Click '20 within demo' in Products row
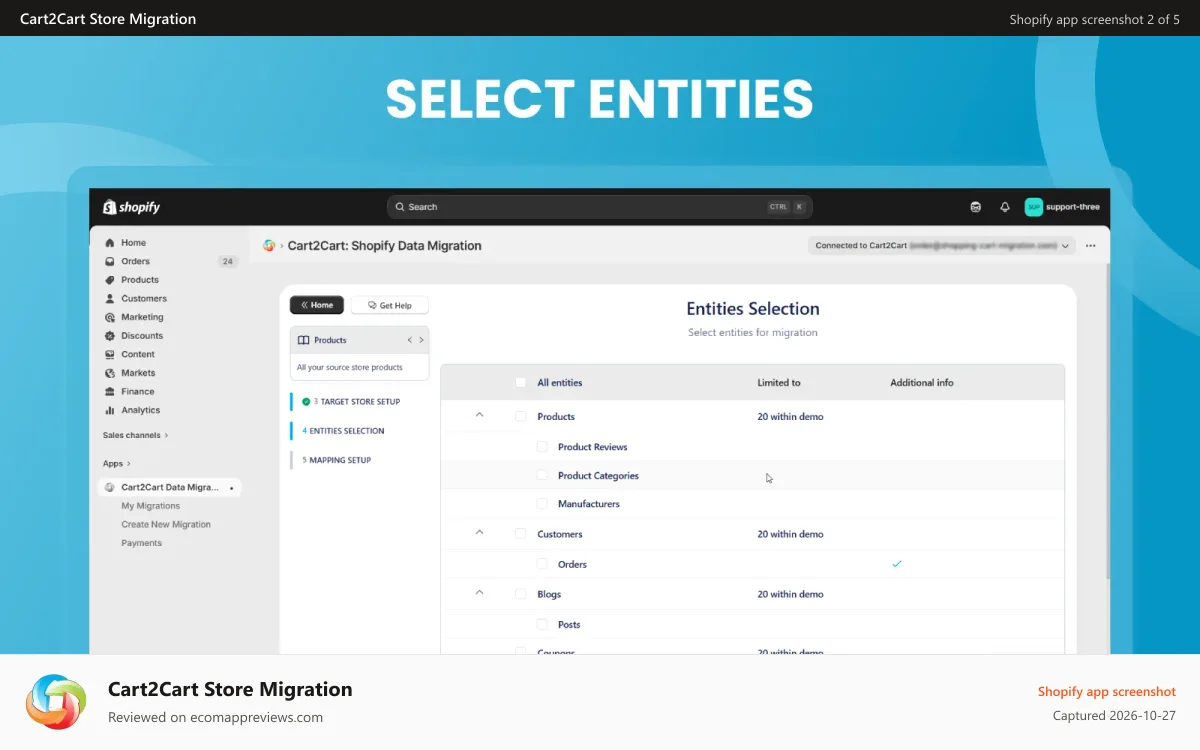1200x750 pixels. pos(790,416)
